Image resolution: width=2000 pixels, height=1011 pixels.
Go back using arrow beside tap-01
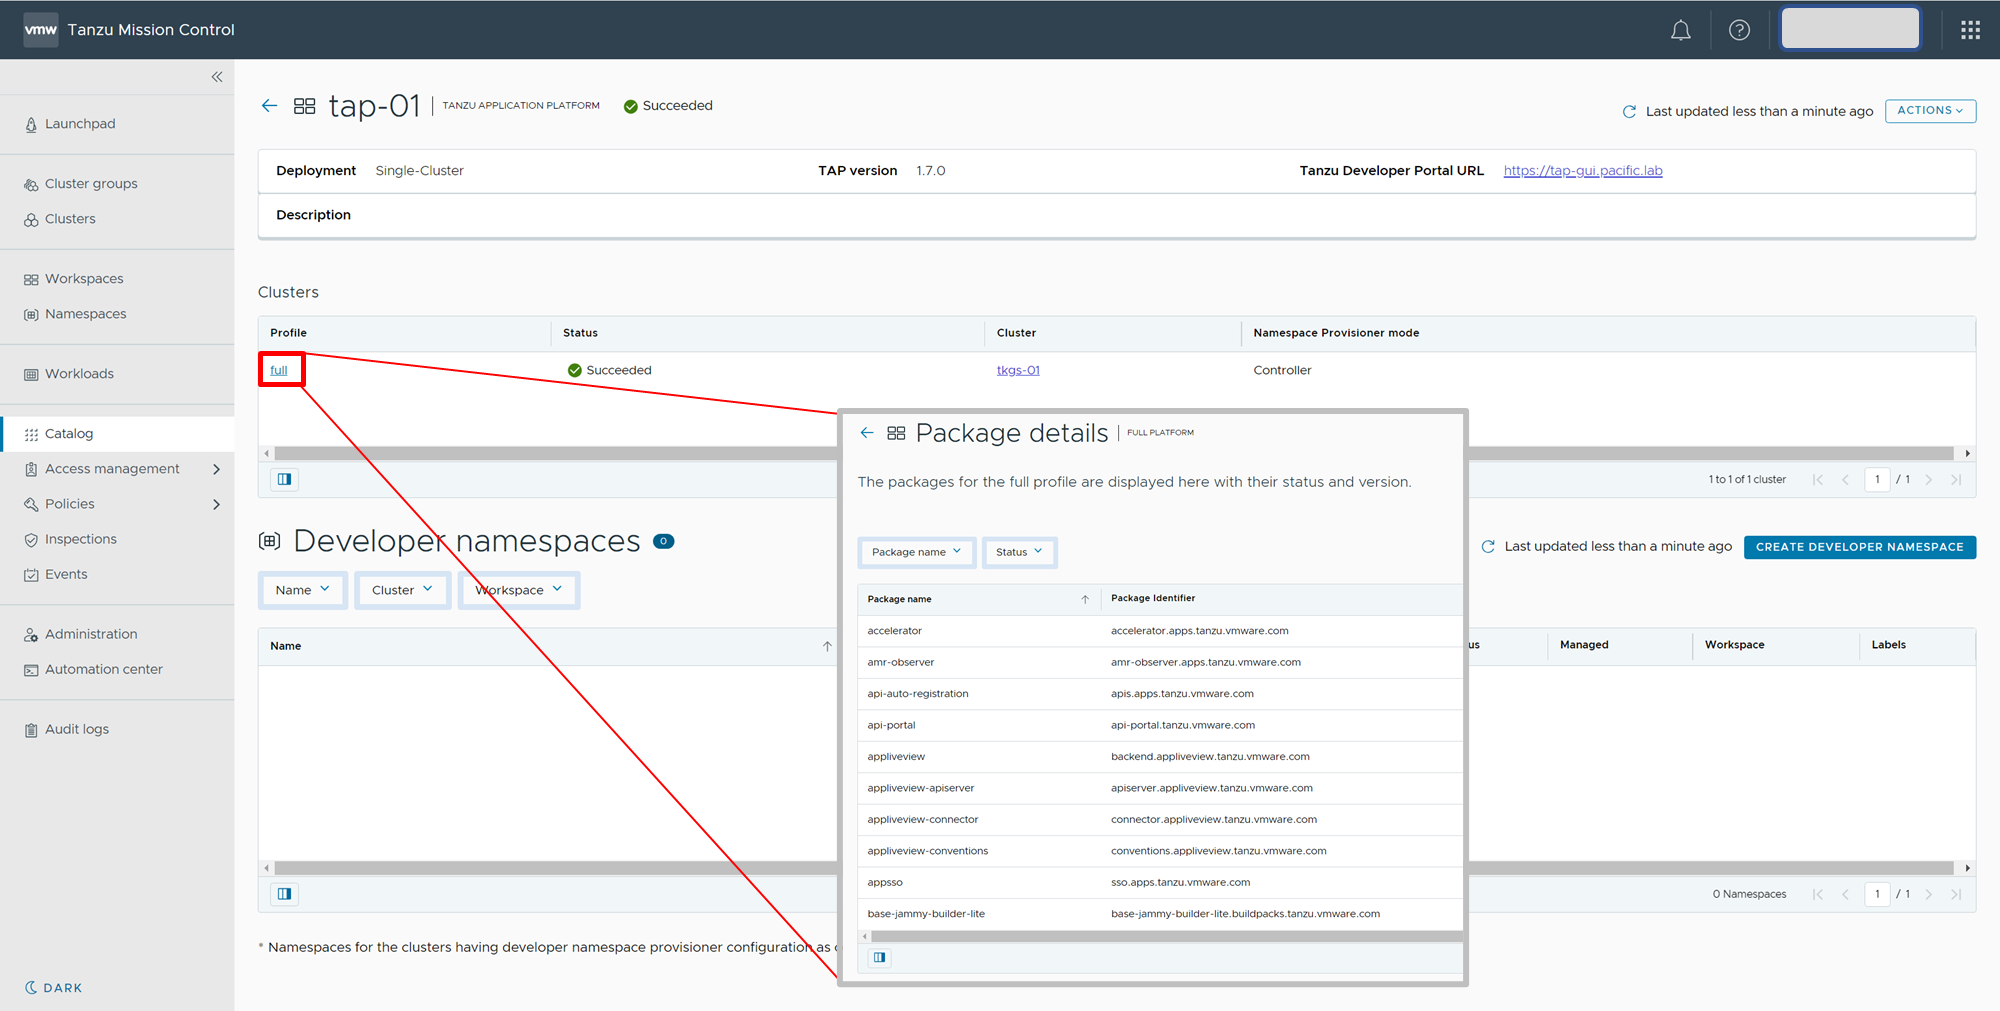point(269,106)
